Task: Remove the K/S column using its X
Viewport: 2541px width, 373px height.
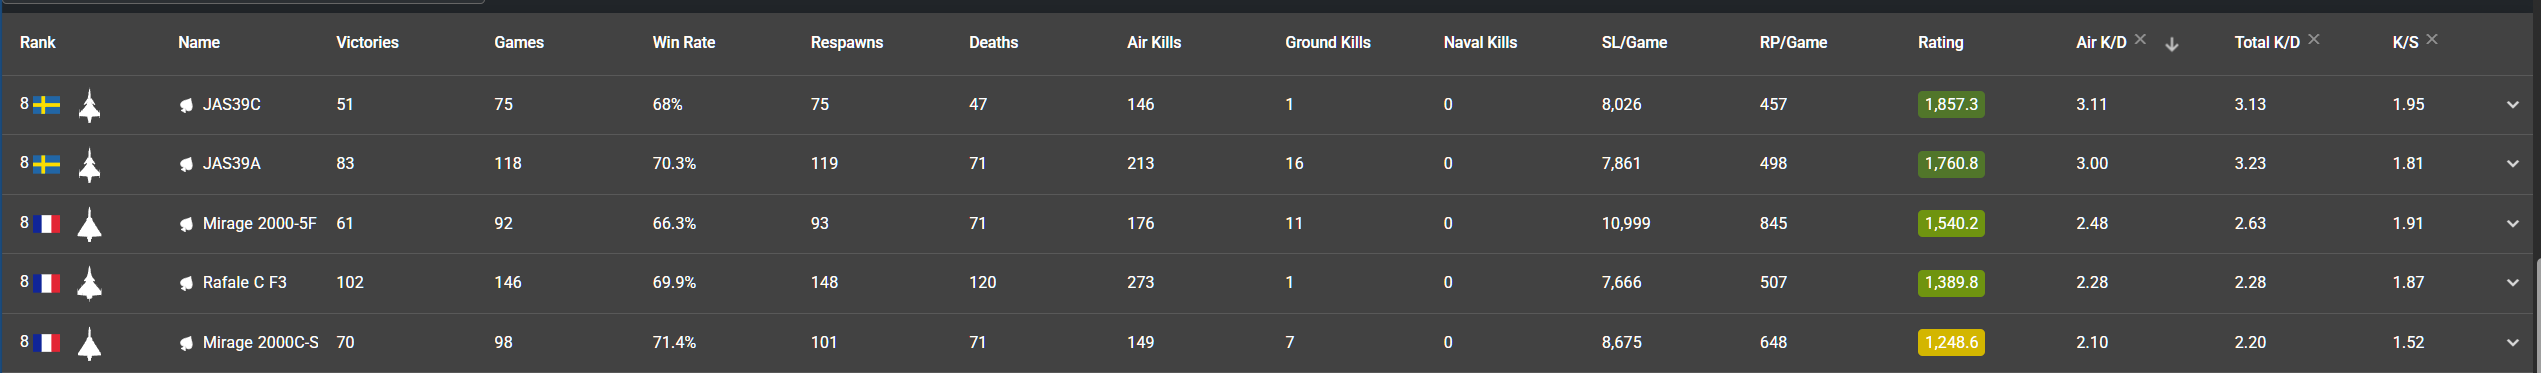Action: tap(2432, 39)
